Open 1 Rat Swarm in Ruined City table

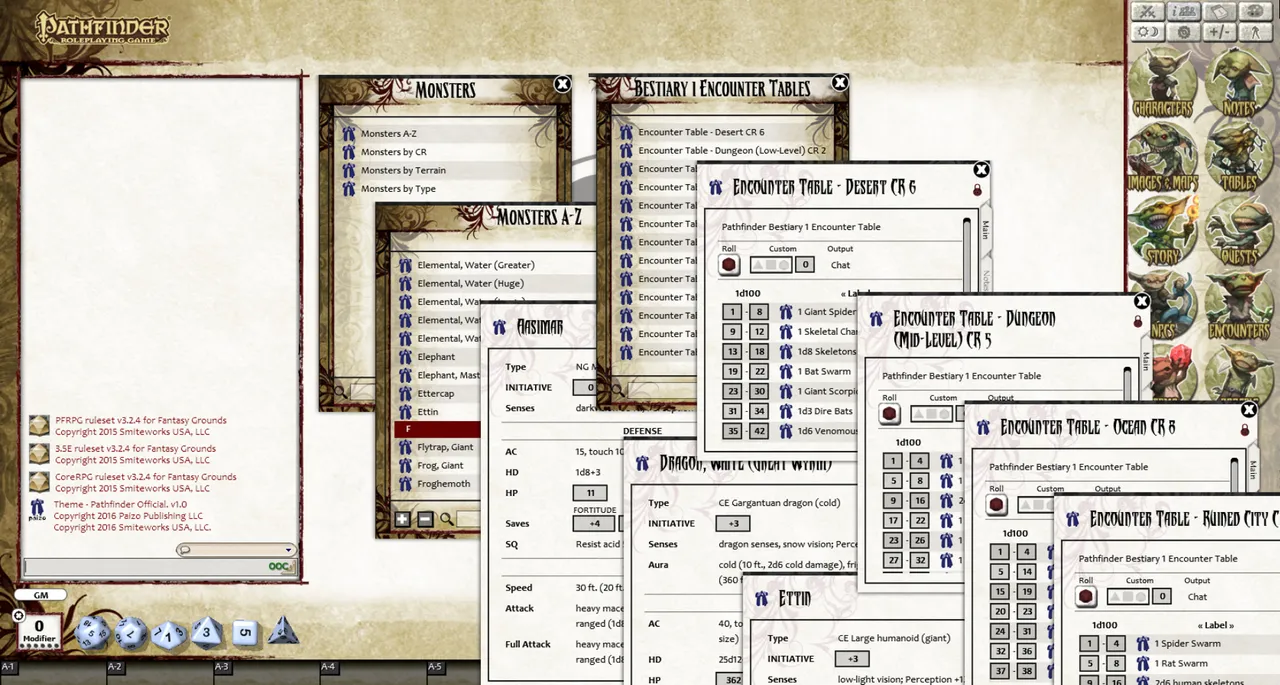(x=1181, y=663)
